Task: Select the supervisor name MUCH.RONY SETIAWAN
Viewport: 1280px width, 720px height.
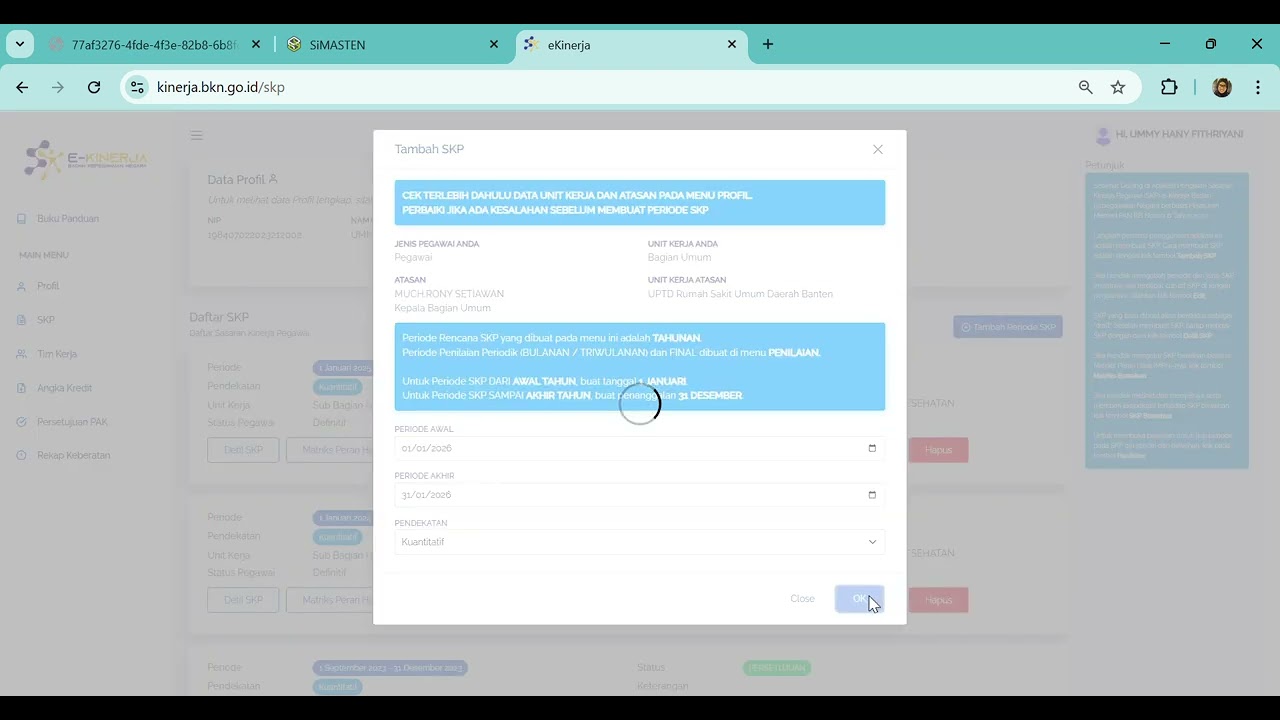Action: point(449,294)
